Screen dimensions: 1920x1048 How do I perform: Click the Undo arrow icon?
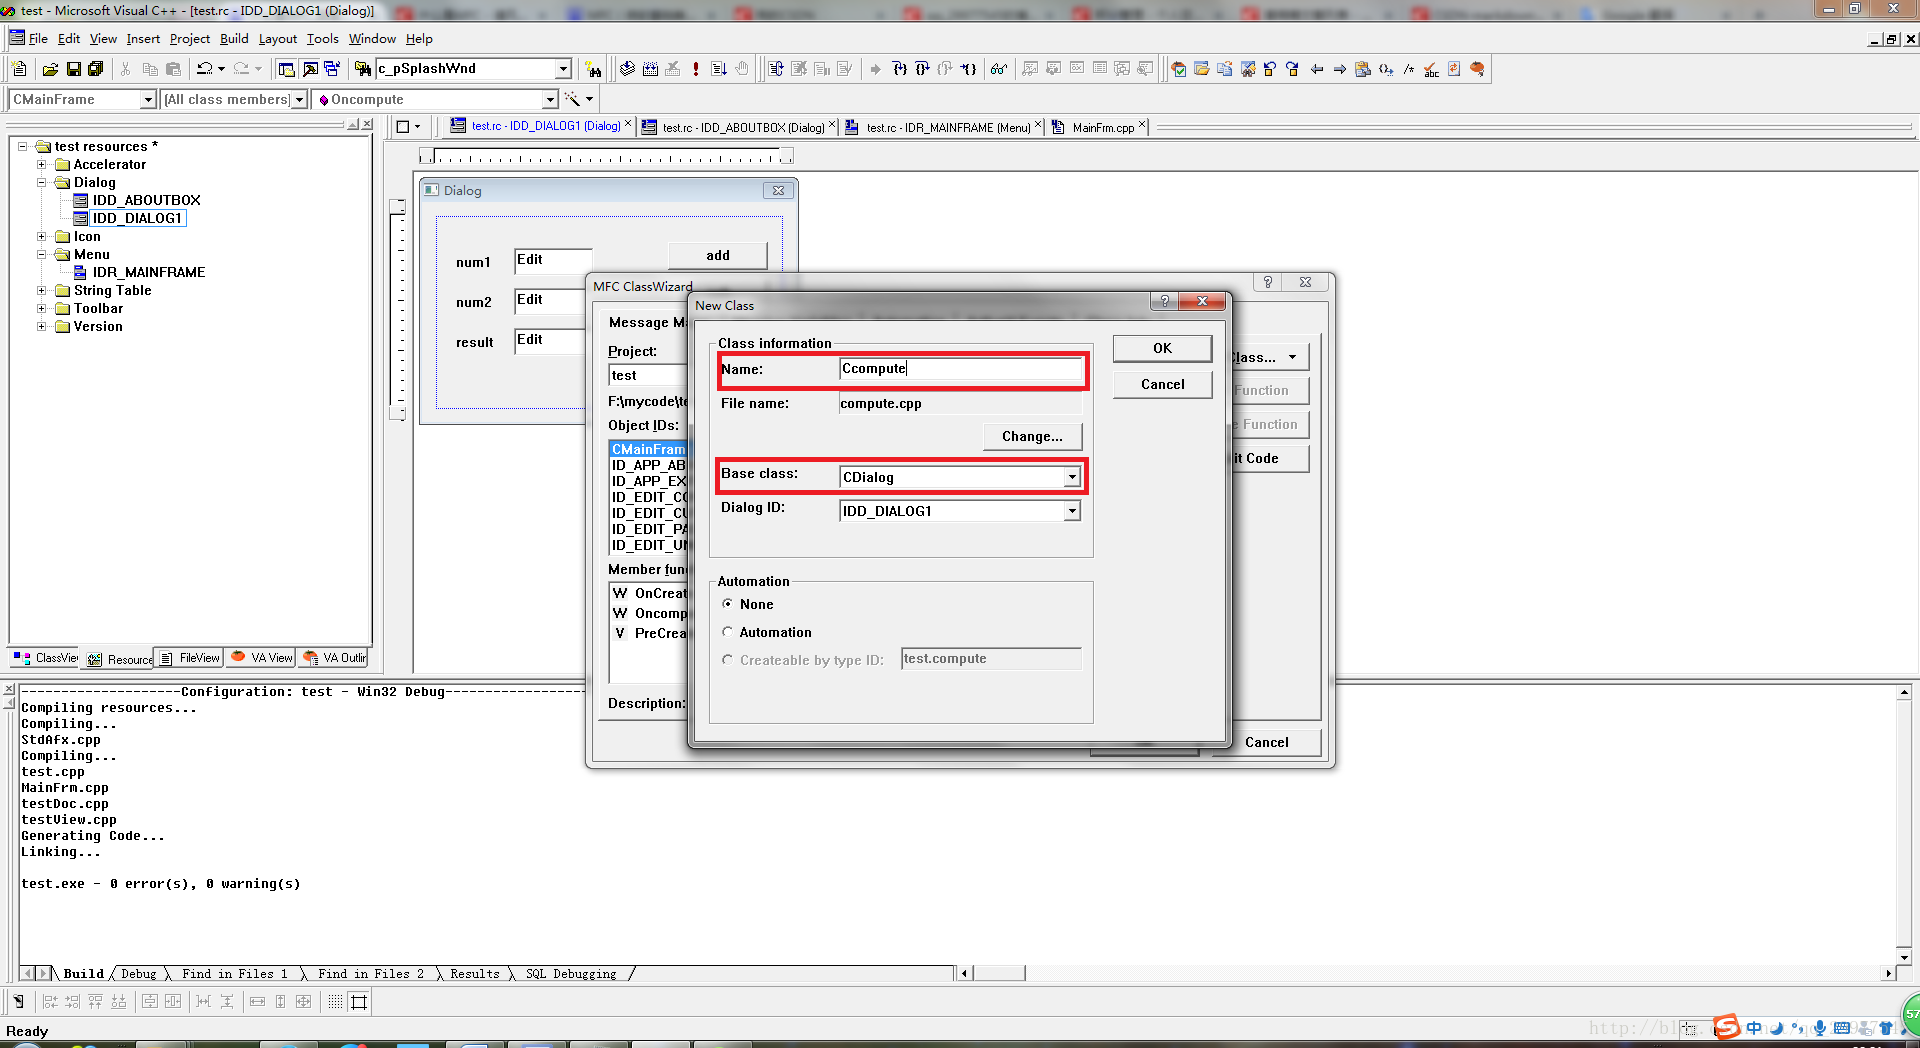coord(204,69)
